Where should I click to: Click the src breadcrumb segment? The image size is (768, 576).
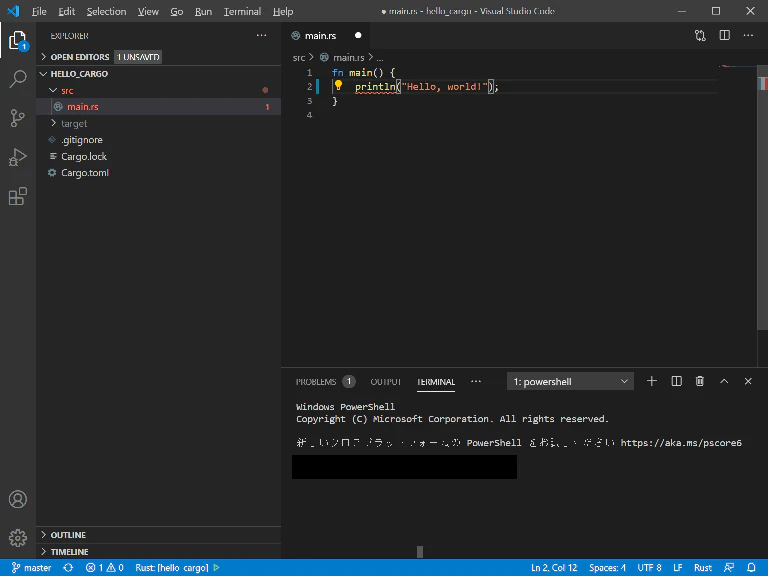299,58
